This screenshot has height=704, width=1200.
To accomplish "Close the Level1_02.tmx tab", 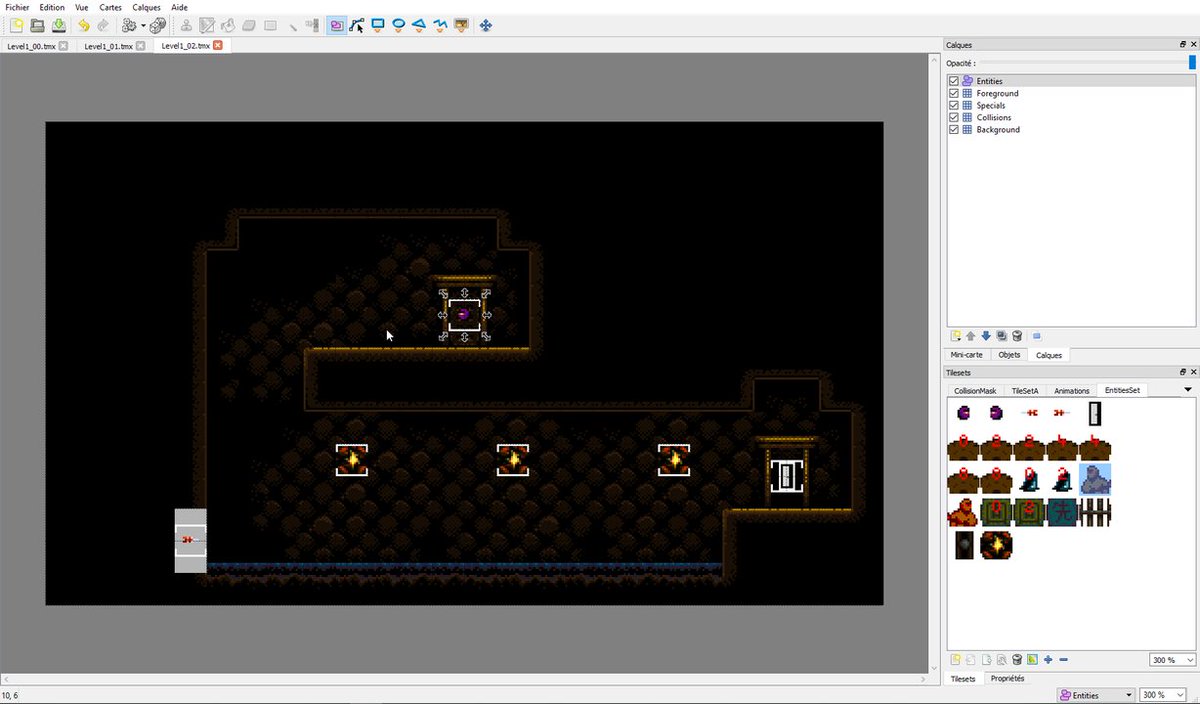I will pyautogui.click(x=217, y=45).
